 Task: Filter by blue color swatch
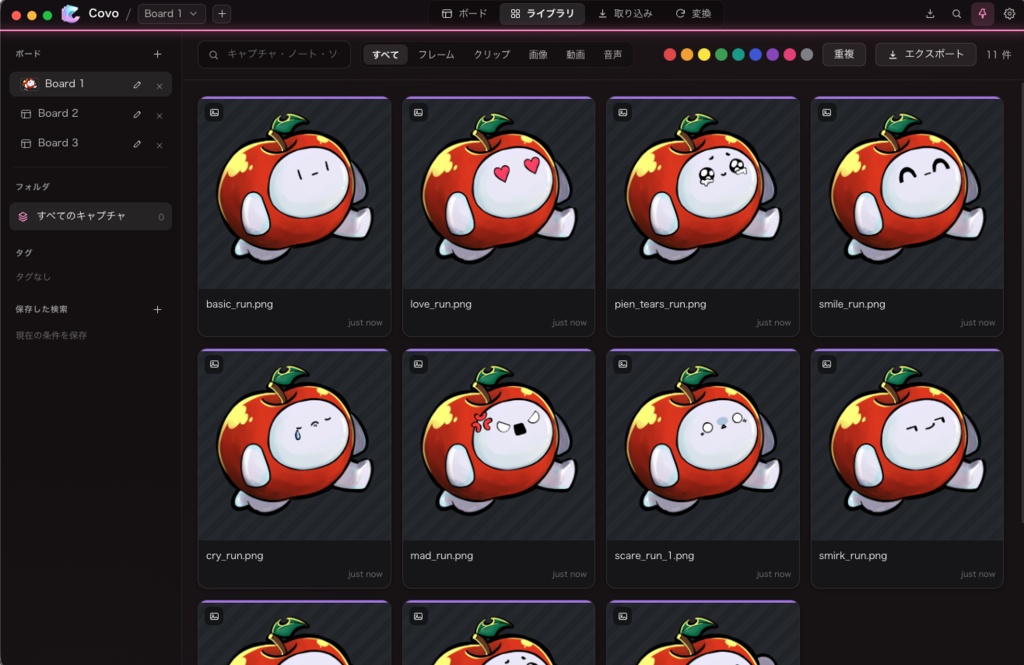click(x=756, y=55)
